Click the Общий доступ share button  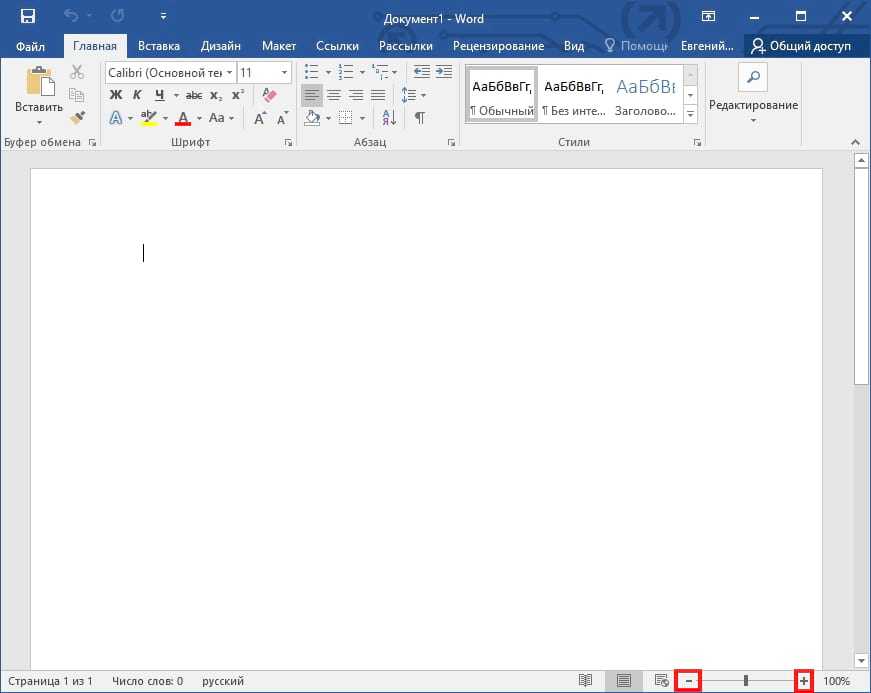pyautogui.click(x=801, y=46)
